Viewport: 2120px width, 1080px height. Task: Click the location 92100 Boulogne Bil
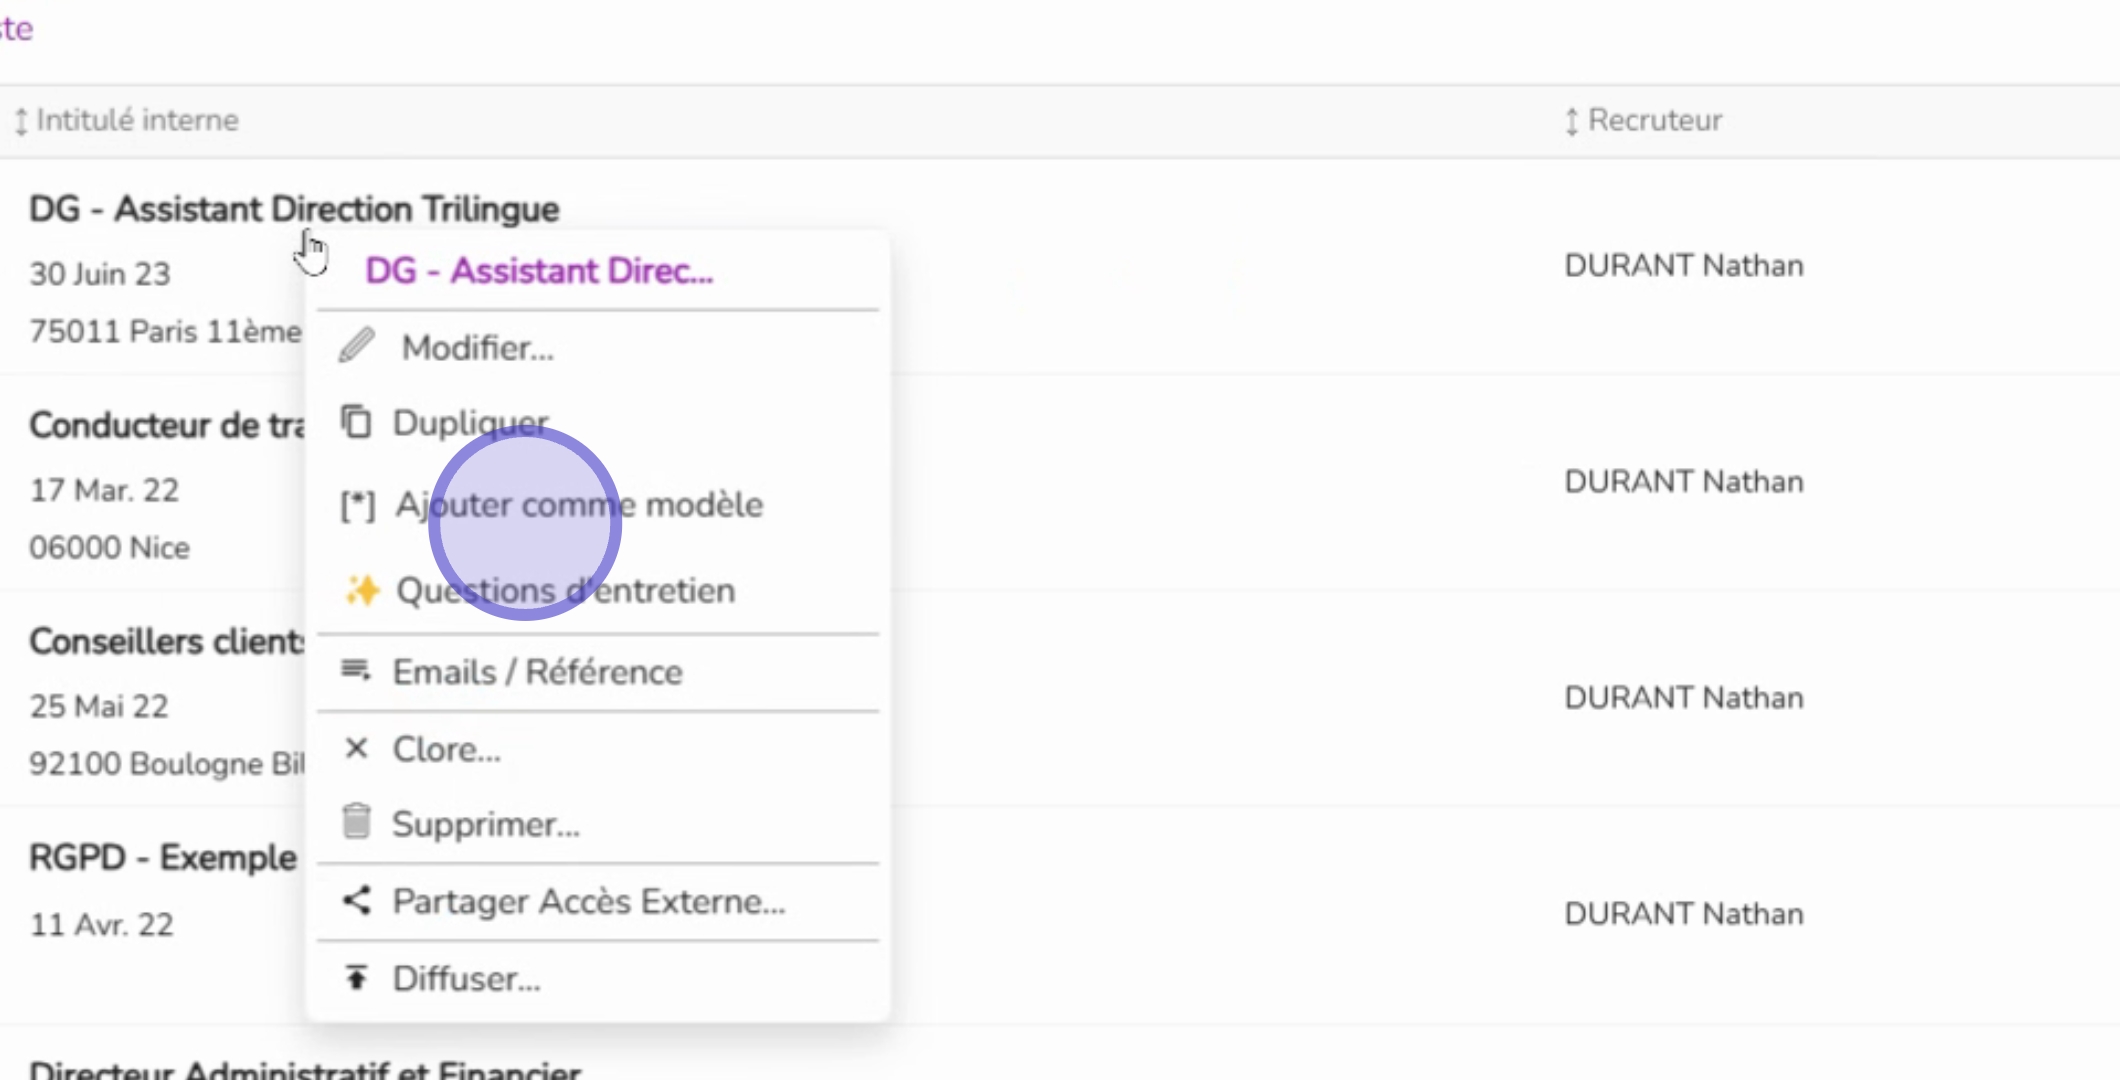(167, 764)
